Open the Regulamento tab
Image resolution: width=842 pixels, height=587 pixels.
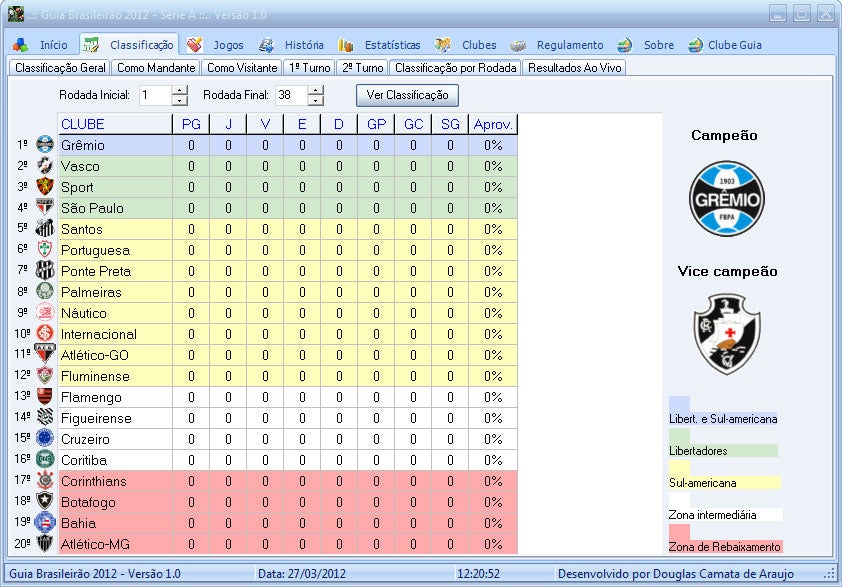[557, 45]
